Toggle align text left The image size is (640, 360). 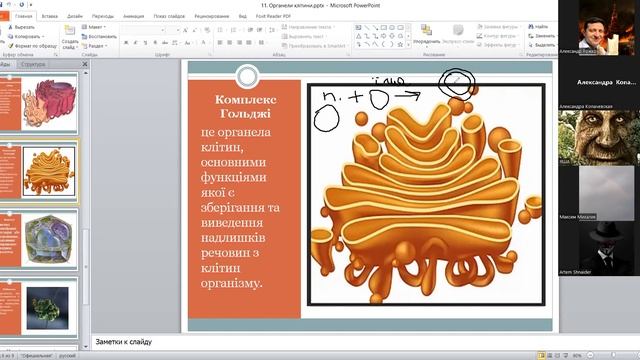point(220,42)
